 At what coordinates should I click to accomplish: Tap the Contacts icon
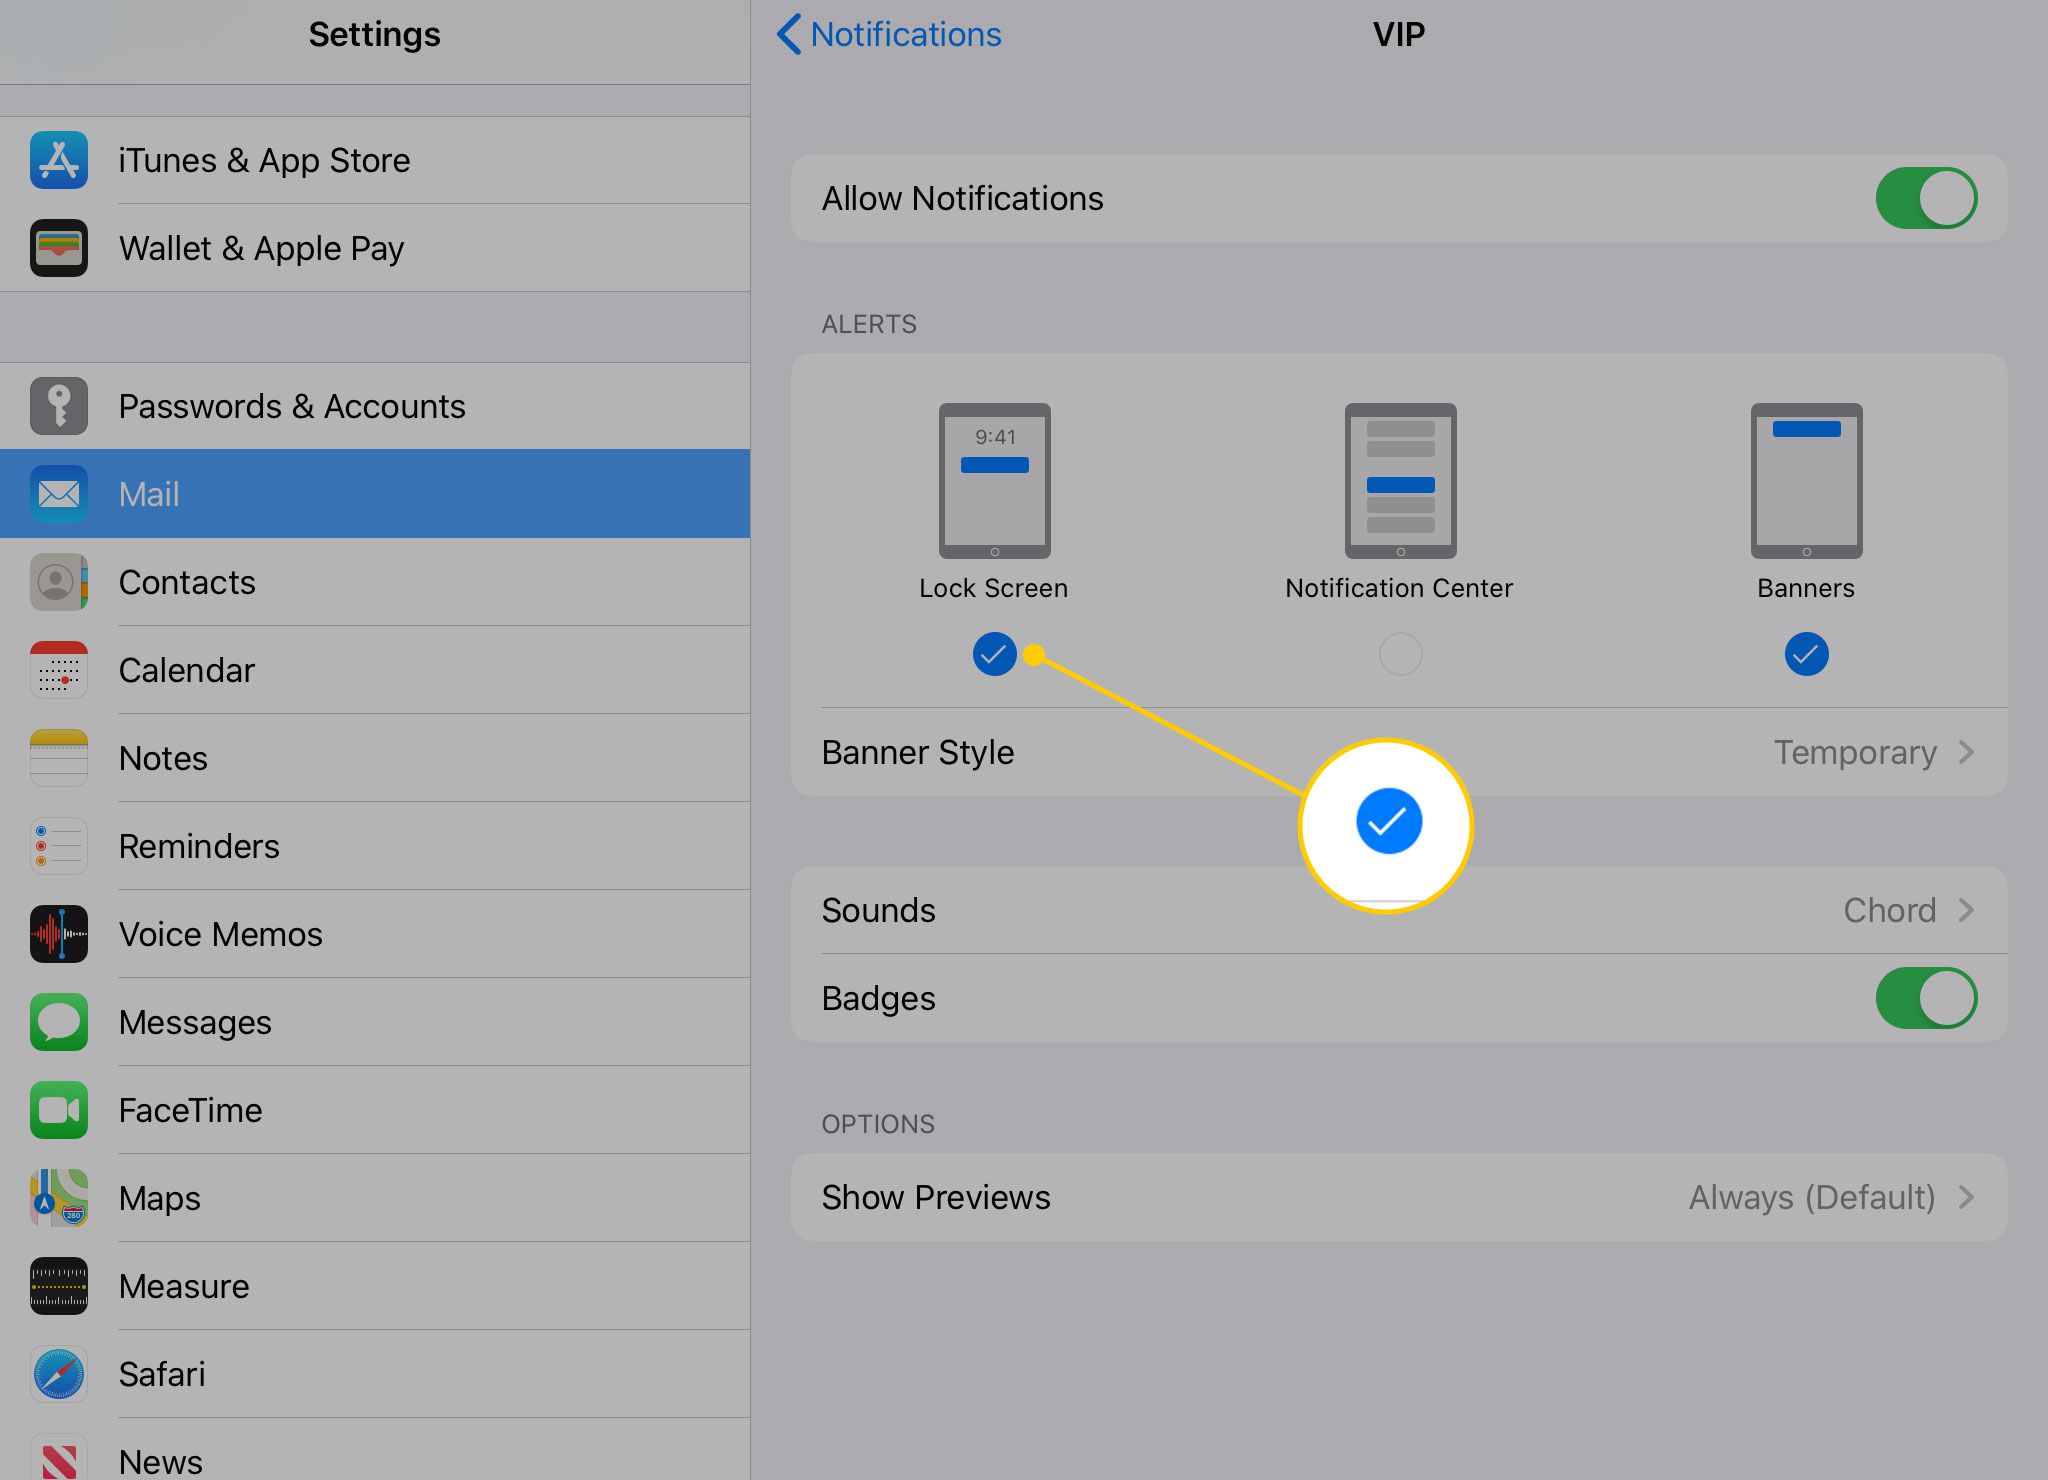coord(59,582)
